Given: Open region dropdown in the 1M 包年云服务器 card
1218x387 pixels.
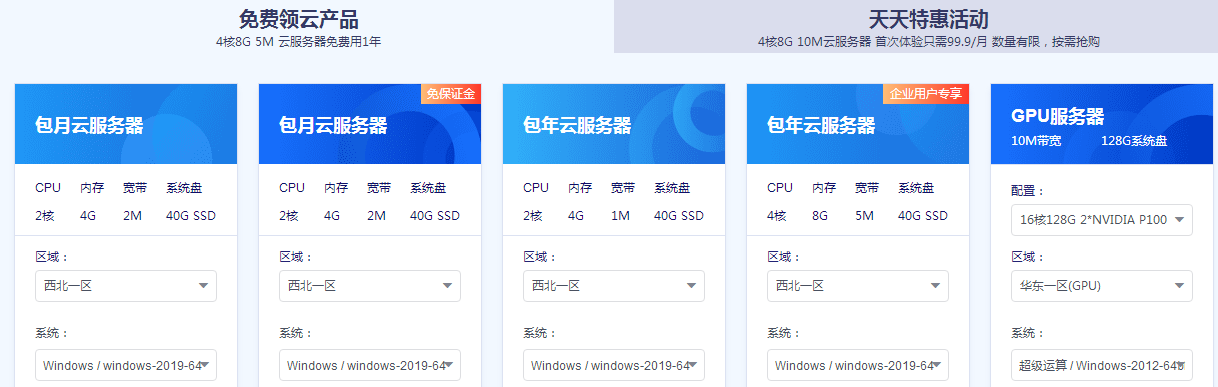Looking at the screenshot, I should (614, 286).
